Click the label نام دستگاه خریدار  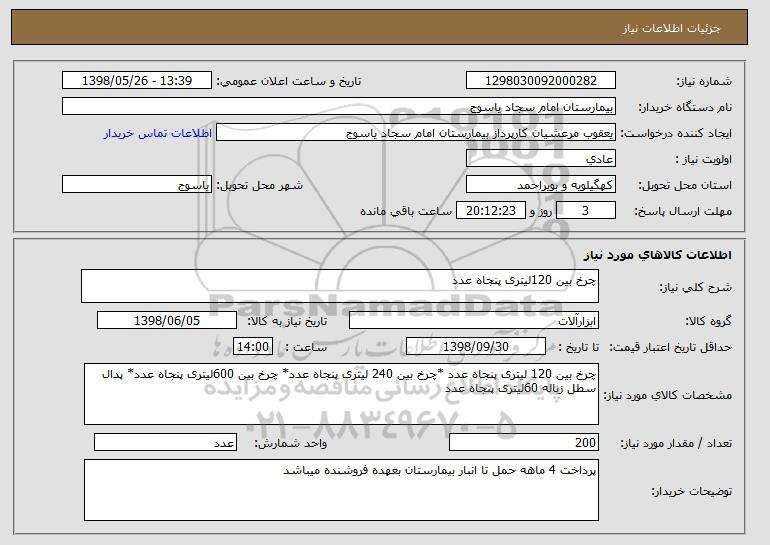click(685, 107)
